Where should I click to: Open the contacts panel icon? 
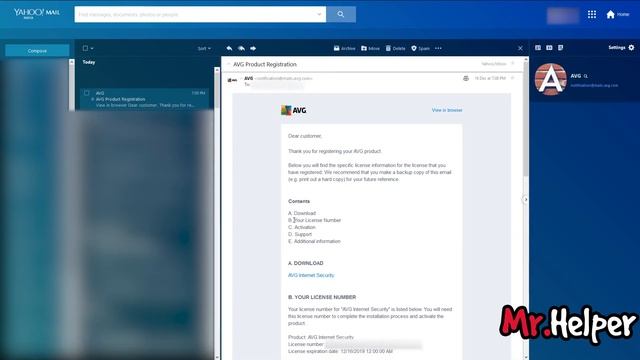pos(538,47)
